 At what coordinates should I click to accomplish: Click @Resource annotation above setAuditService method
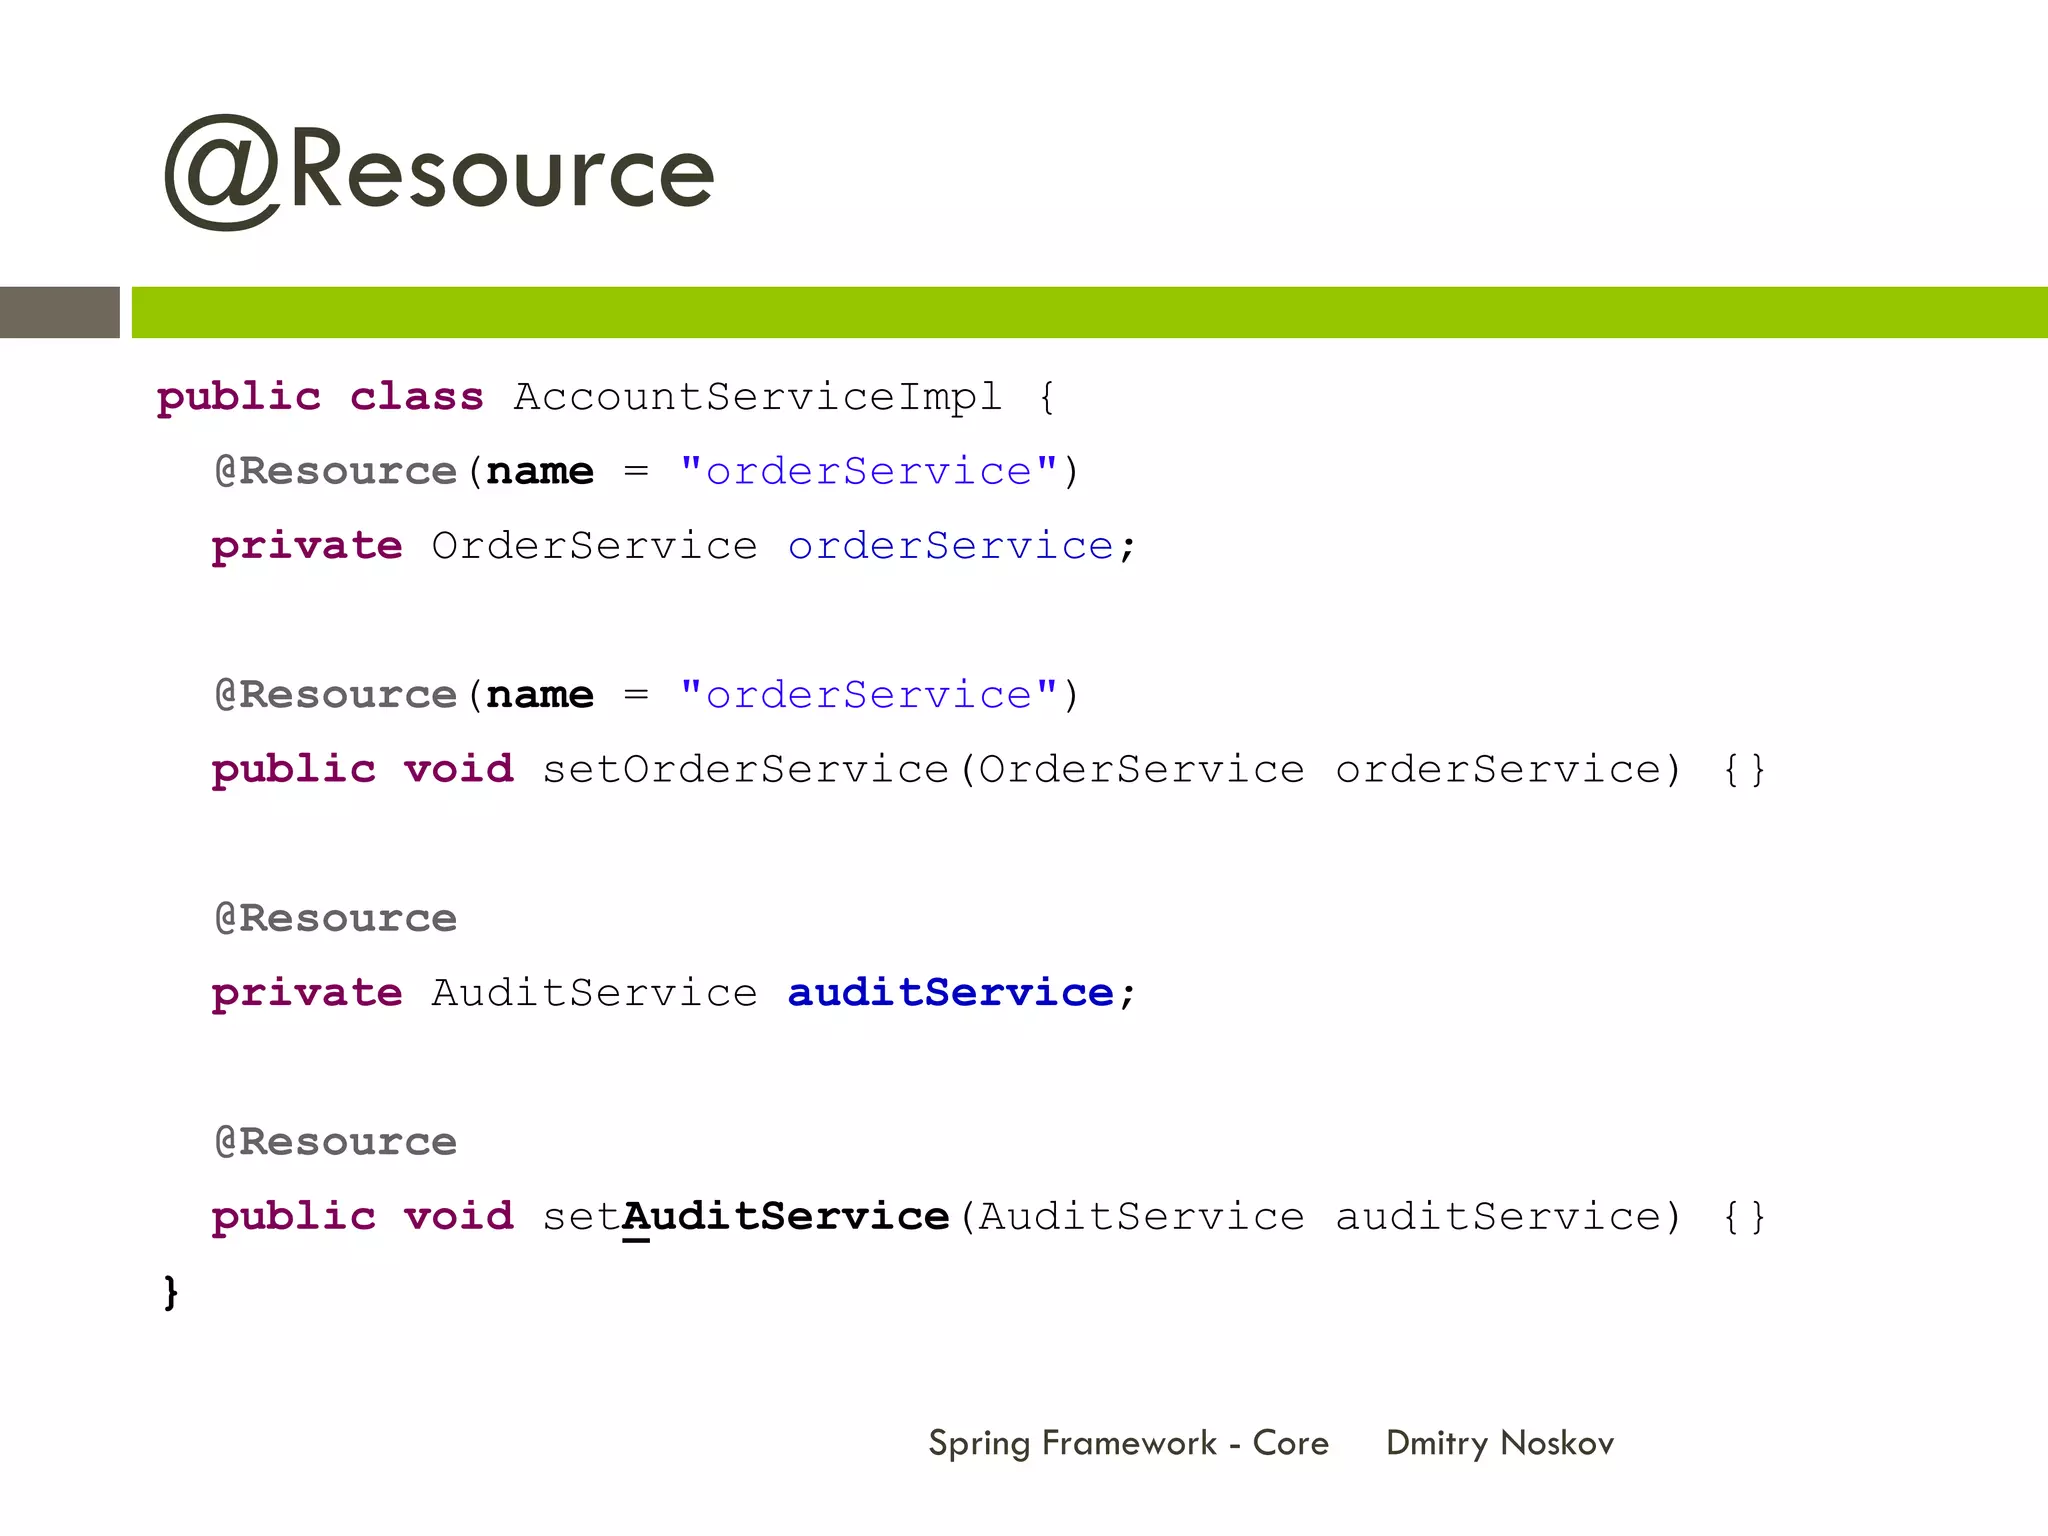336,1142
